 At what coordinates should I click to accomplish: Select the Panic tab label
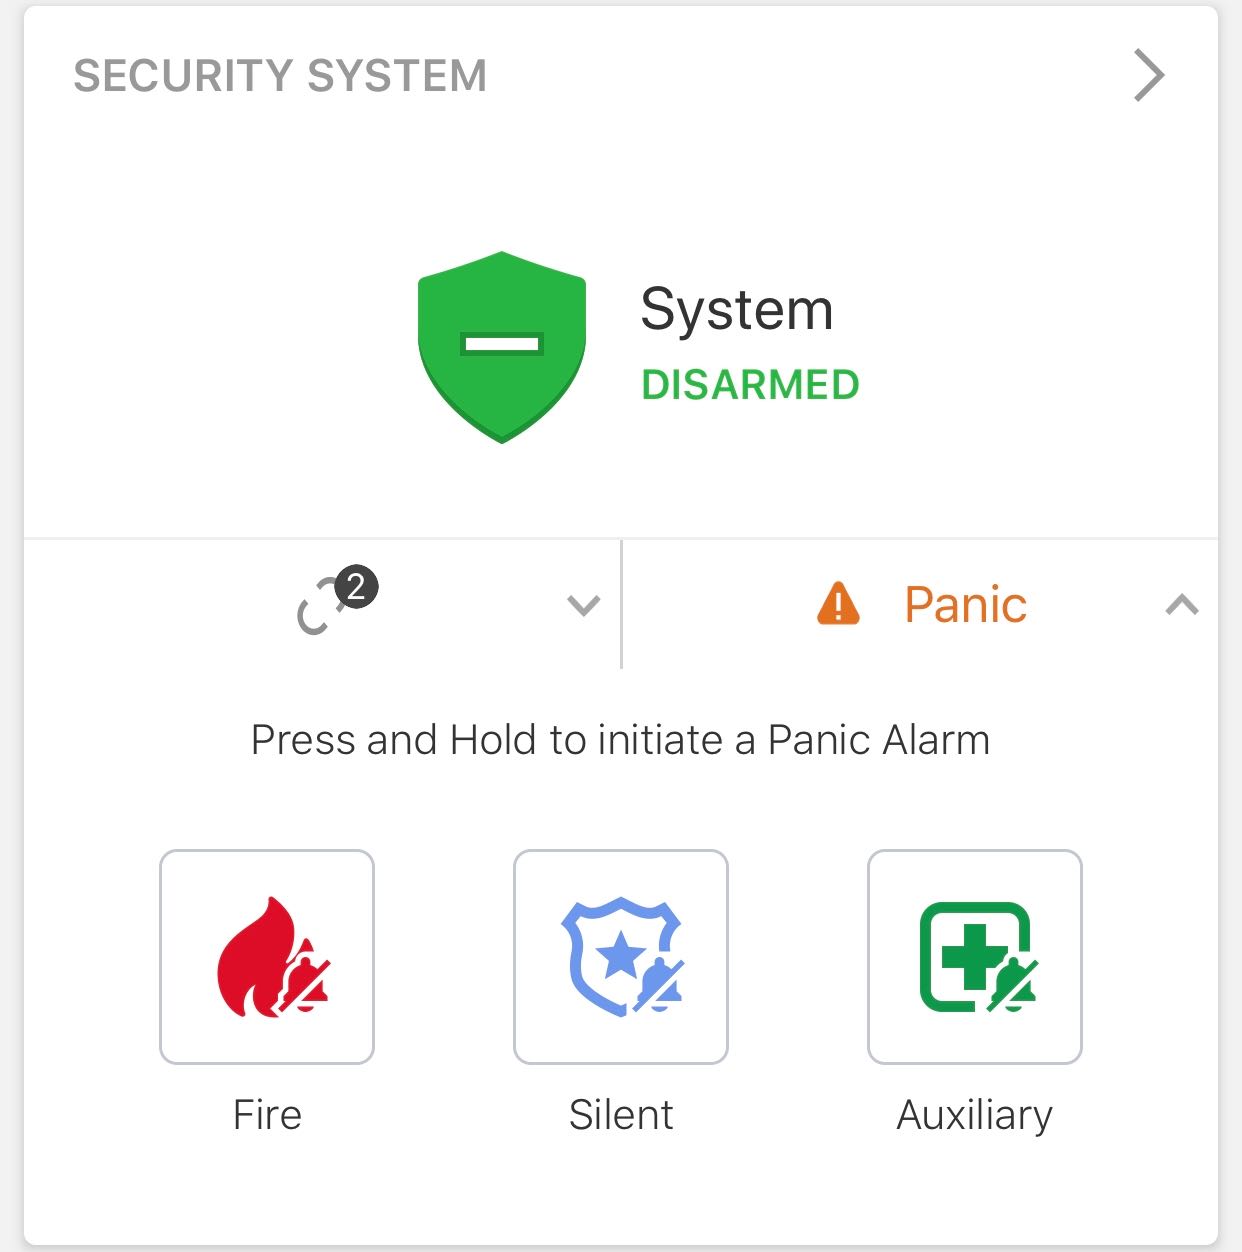[x=965, y=604]
